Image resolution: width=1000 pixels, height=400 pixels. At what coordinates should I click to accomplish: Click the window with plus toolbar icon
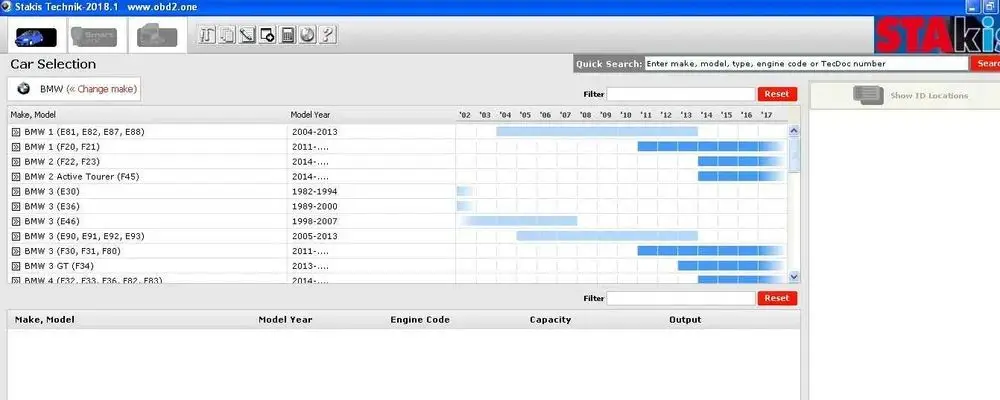click(267, 34)
